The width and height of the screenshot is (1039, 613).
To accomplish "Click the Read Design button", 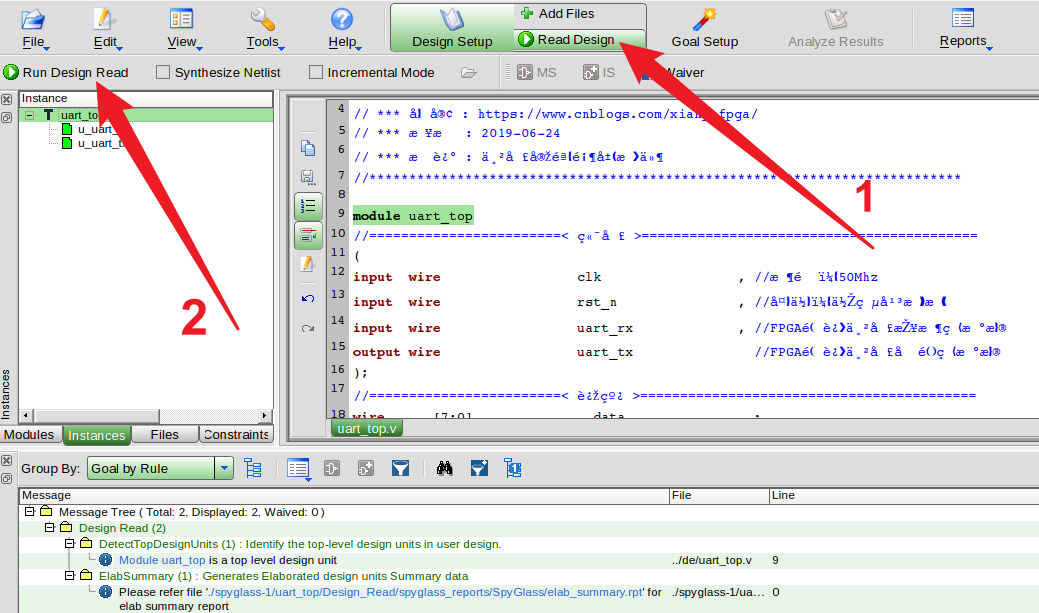I will [x=566, y=39].
